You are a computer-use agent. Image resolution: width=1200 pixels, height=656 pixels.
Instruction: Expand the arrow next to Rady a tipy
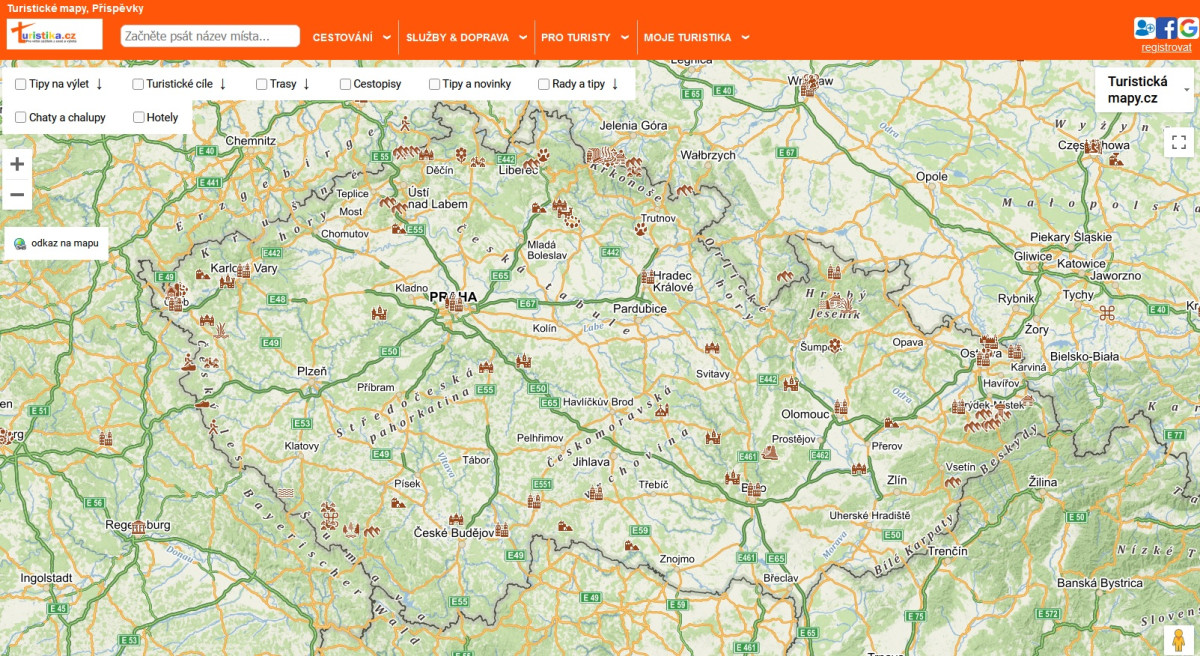(614, 84)
